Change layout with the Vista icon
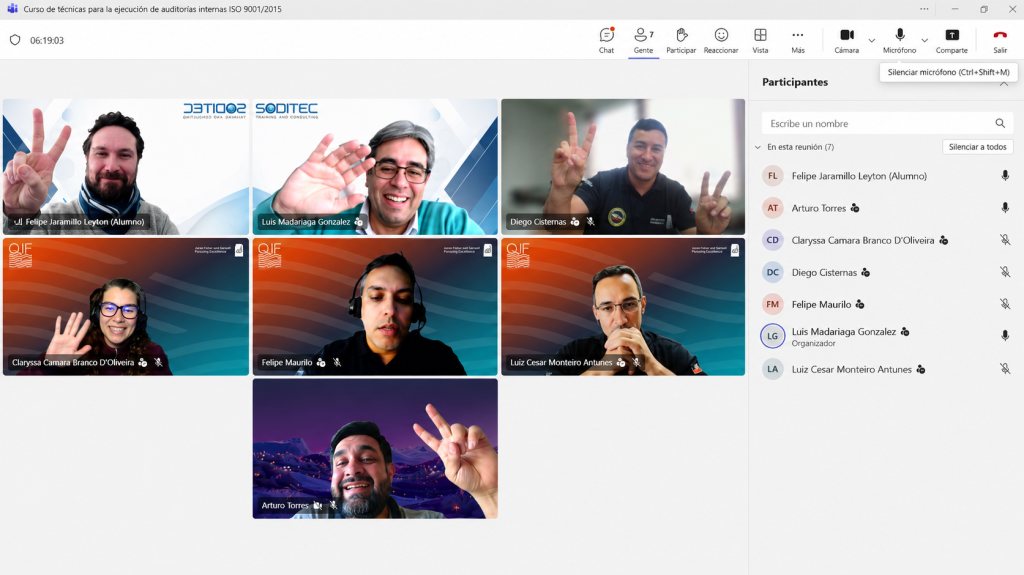 (x=760, y=41)
